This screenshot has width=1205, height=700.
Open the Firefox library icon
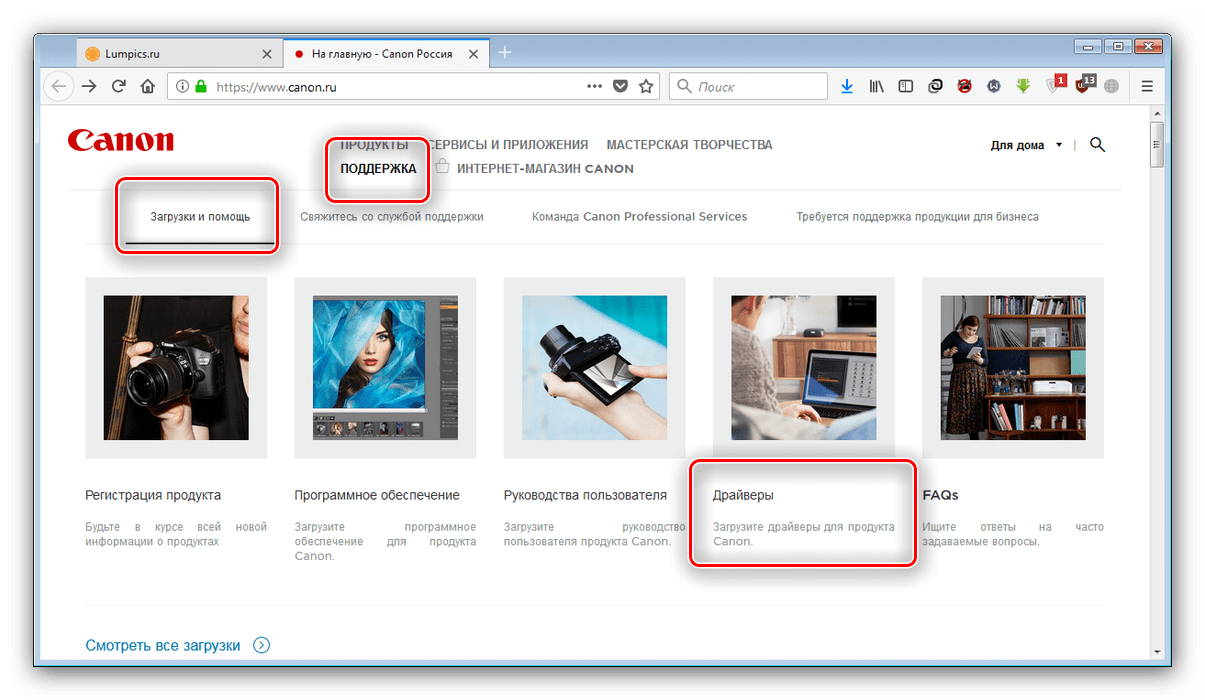tap(876, 87)
